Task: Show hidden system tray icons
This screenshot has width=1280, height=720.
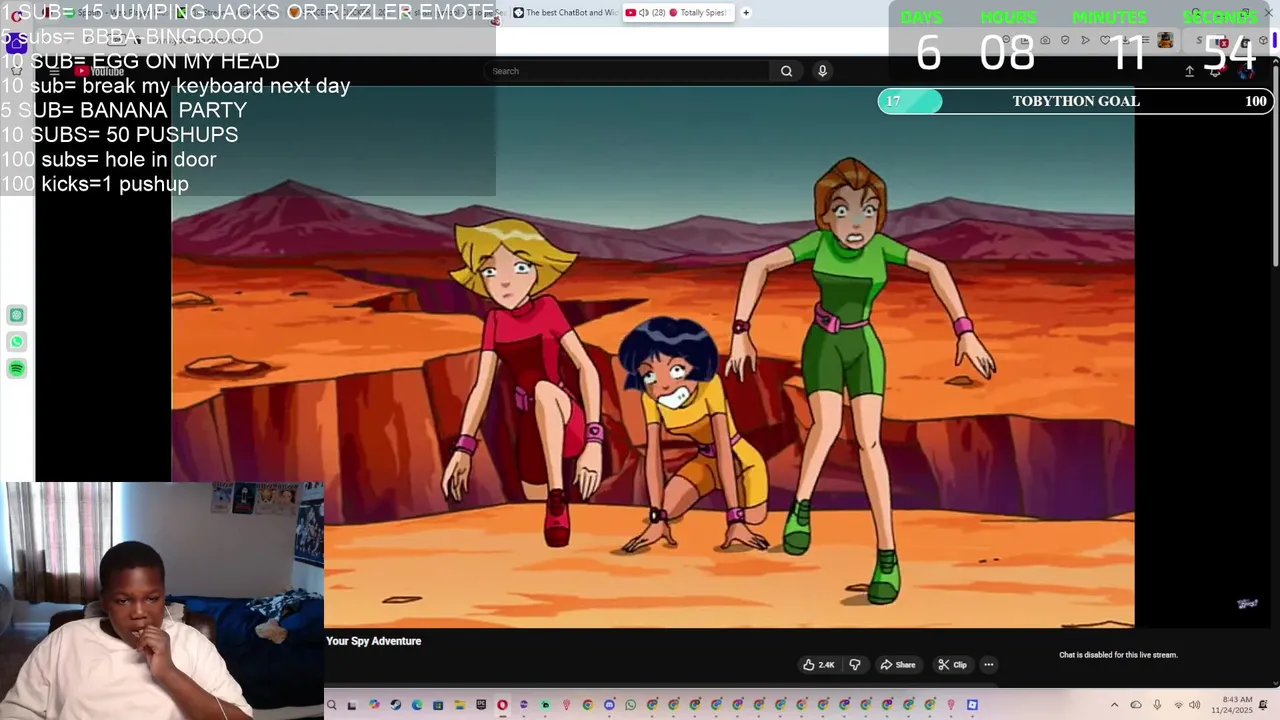Action: tap(1114, 705)
